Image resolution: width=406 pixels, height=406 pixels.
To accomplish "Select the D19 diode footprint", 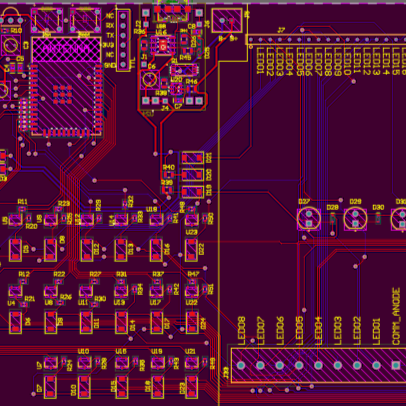I will click(x=192, y=192).
